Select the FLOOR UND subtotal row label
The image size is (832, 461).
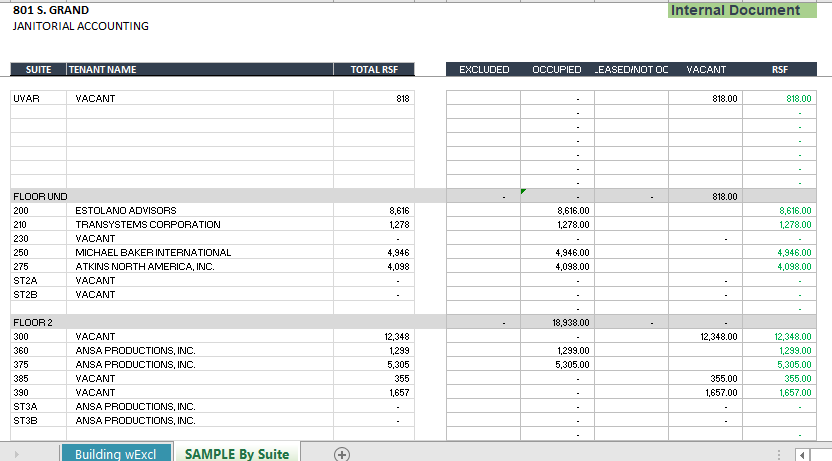[x=40, y=197]
